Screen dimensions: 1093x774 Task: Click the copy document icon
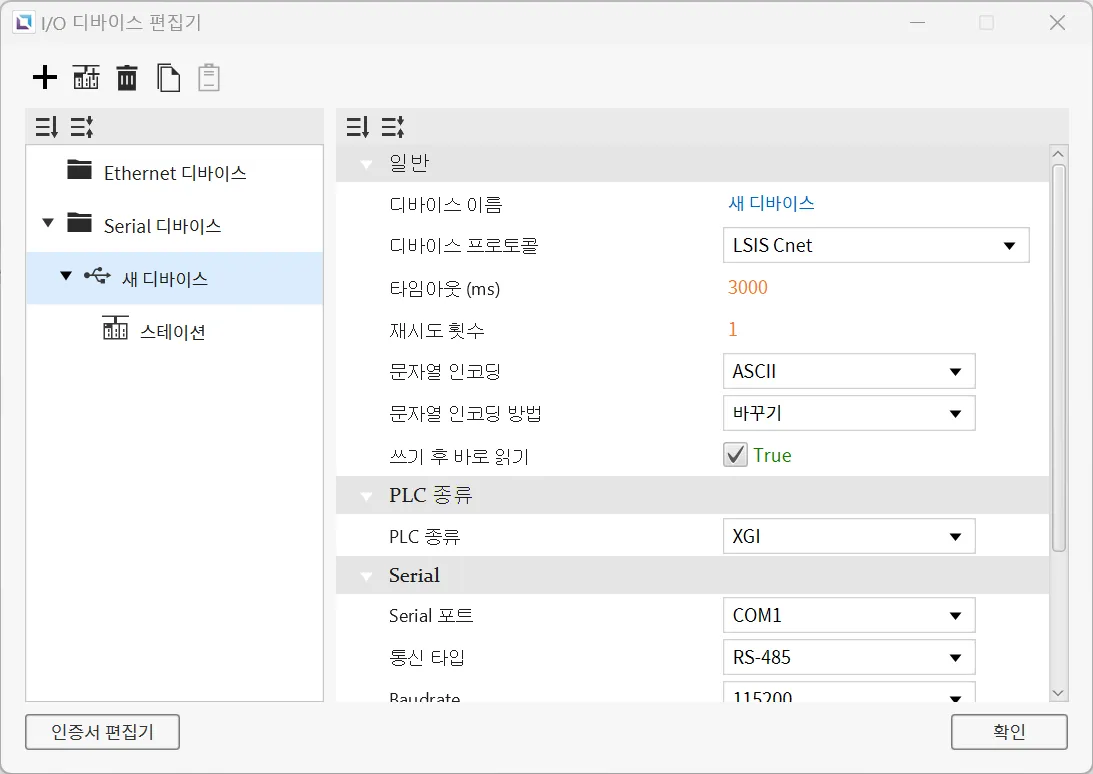(x=168, y=77)
